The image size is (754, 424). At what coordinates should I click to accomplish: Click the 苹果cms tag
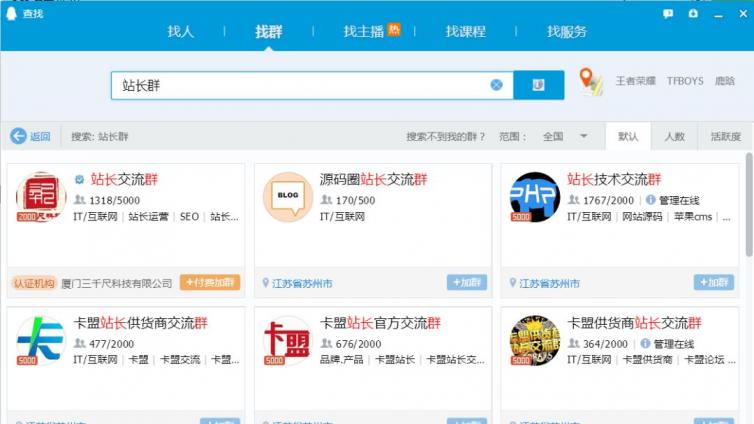tap(692, 217)
